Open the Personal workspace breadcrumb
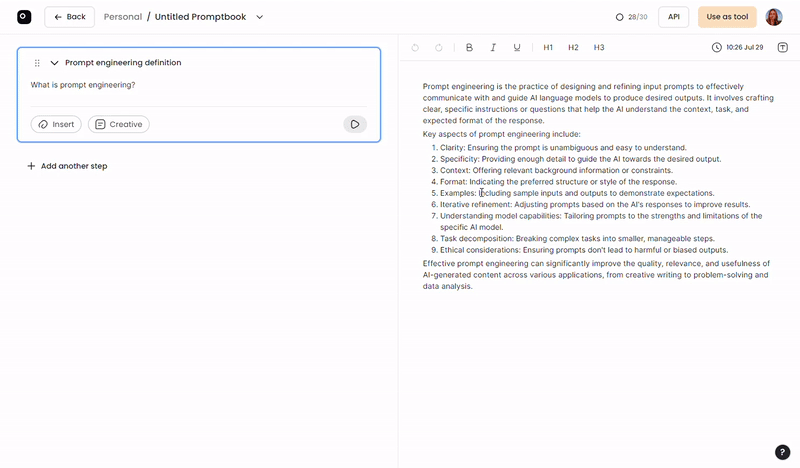 (x=122, y=17)
